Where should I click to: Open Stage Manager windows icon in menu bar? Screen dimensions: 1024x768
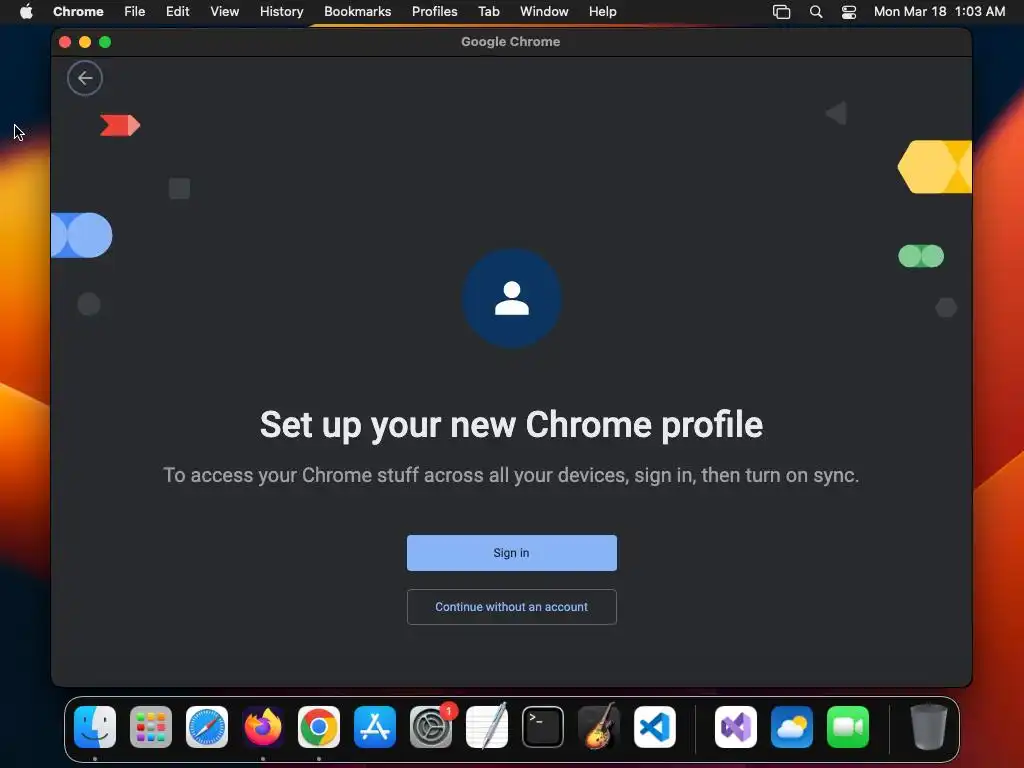[782, 12]
